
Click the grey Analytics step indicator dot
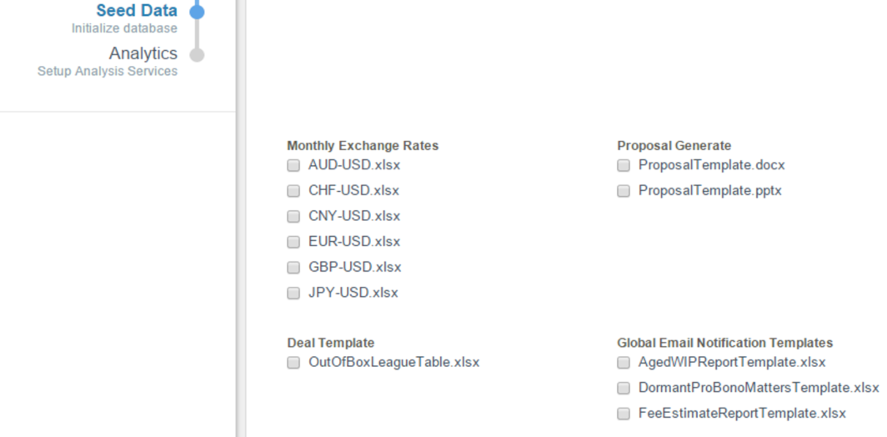[x=197, y=55]
